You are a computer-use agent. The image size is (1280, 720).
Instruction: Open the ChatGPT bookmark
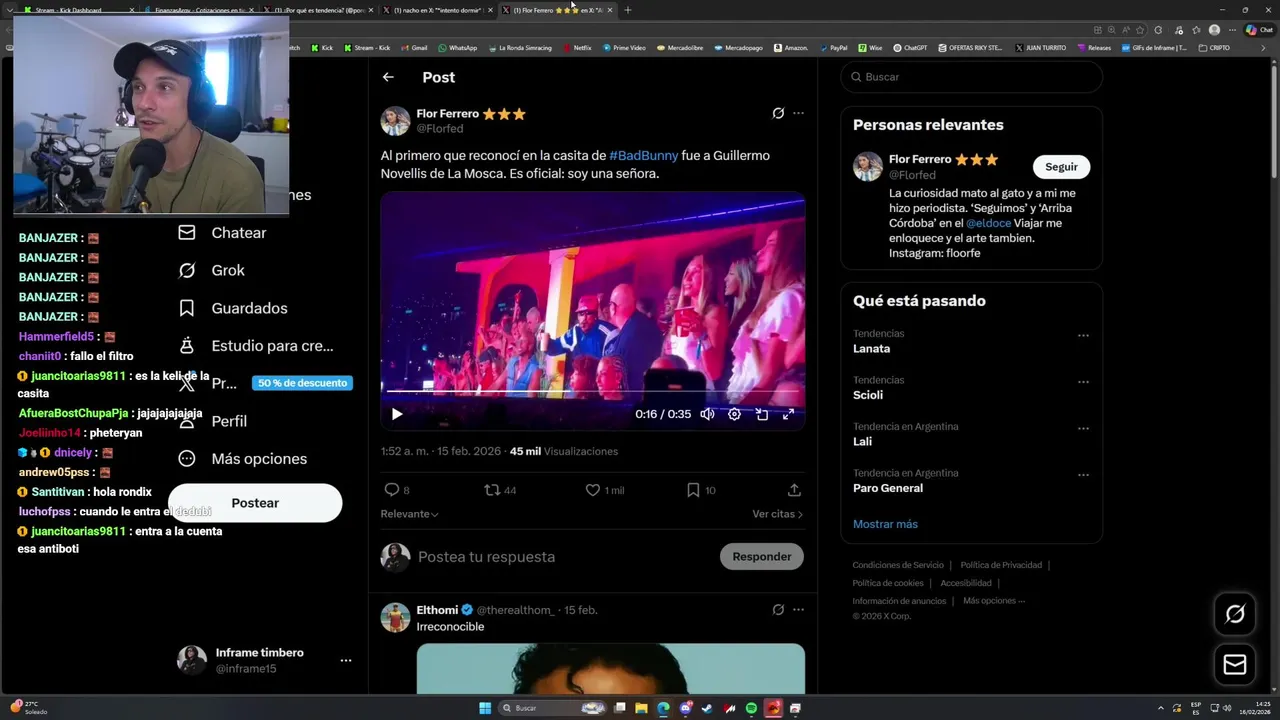pos(910,47)
